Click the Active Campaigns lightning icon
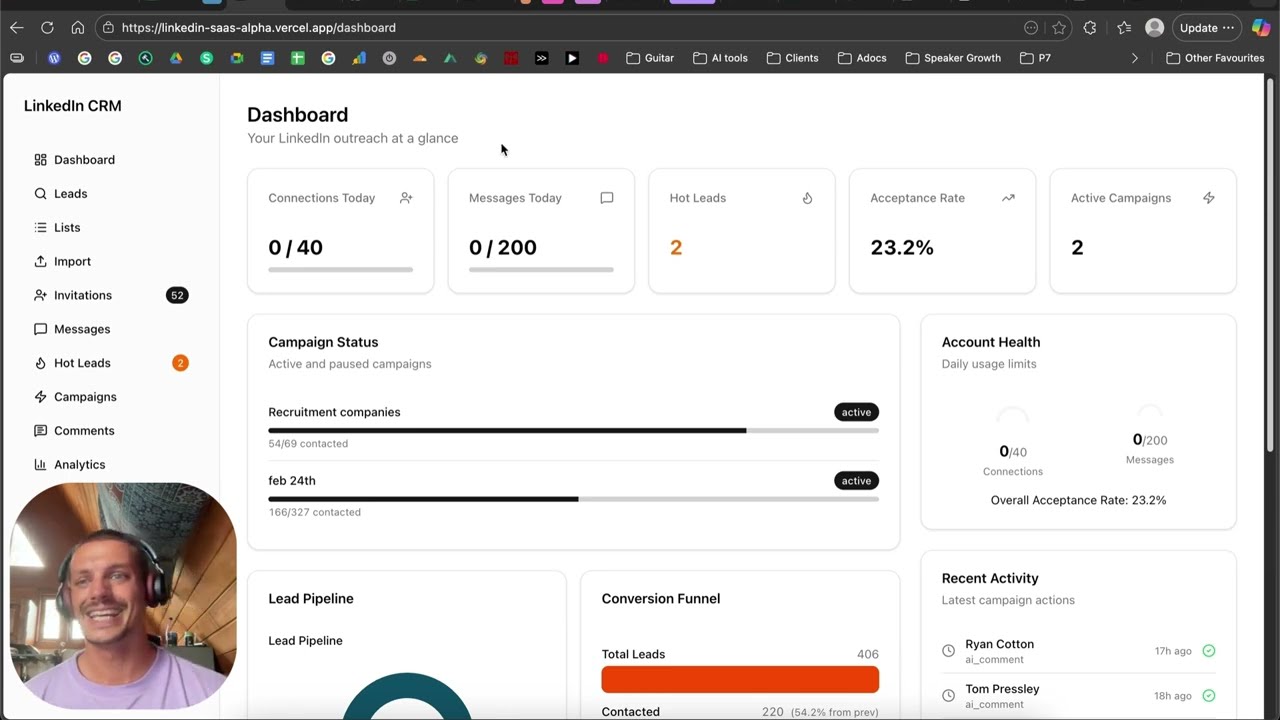 (1209, 198)
